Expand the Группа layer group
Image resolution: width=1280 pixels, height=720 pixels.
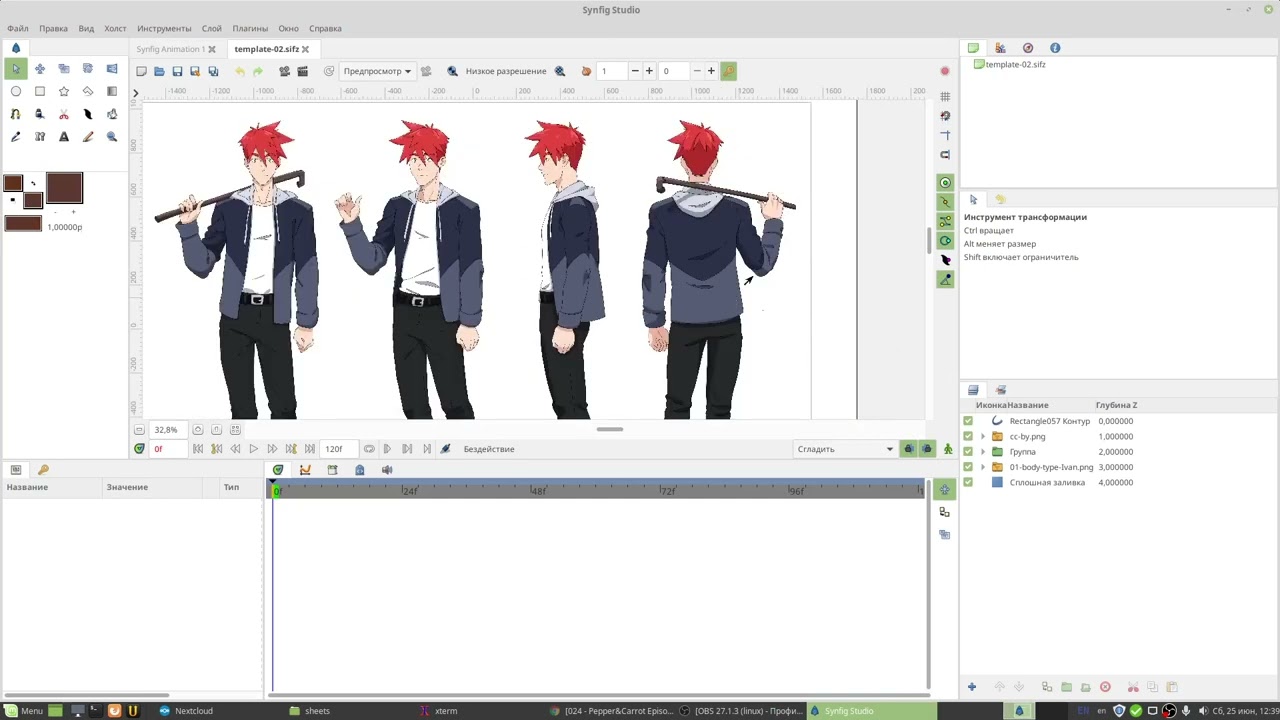(x=983, y=452)
